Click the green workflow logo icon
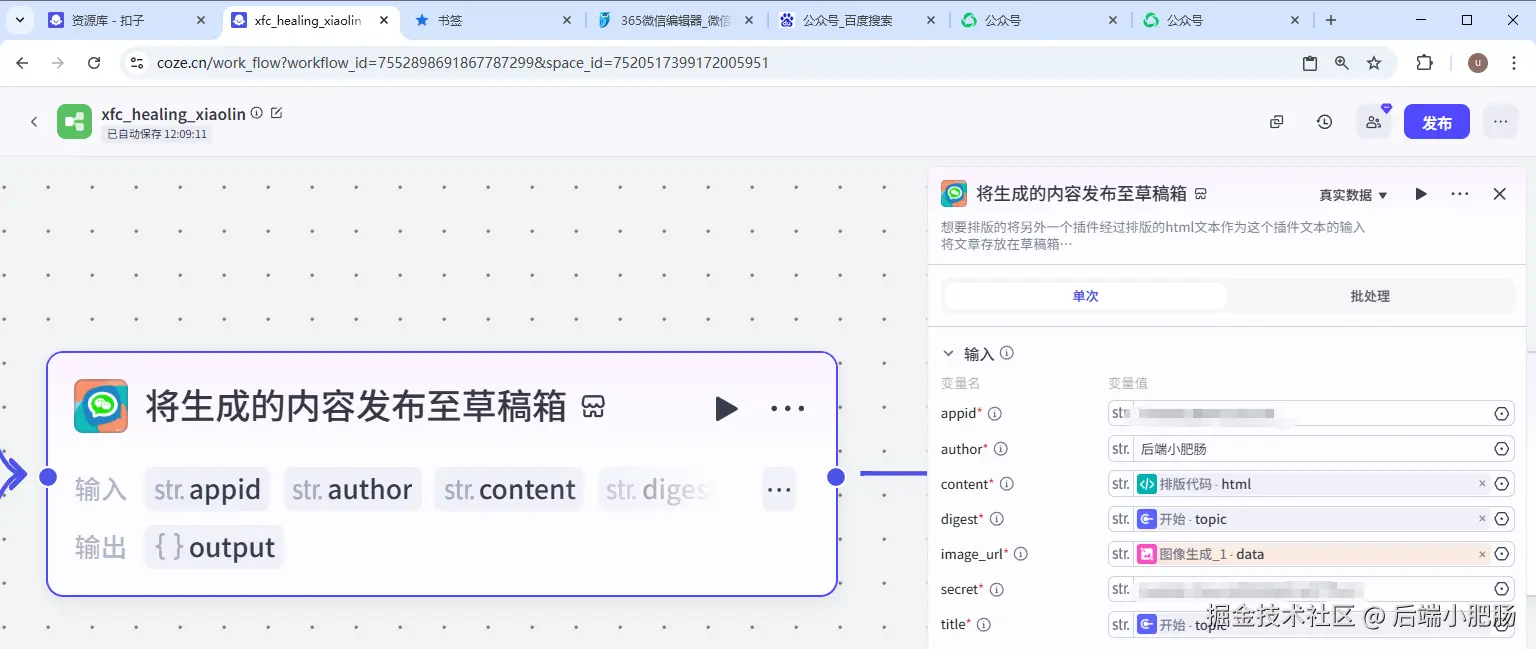The width and height of the screenshot is (1536, 649). [x=74, y=122]
